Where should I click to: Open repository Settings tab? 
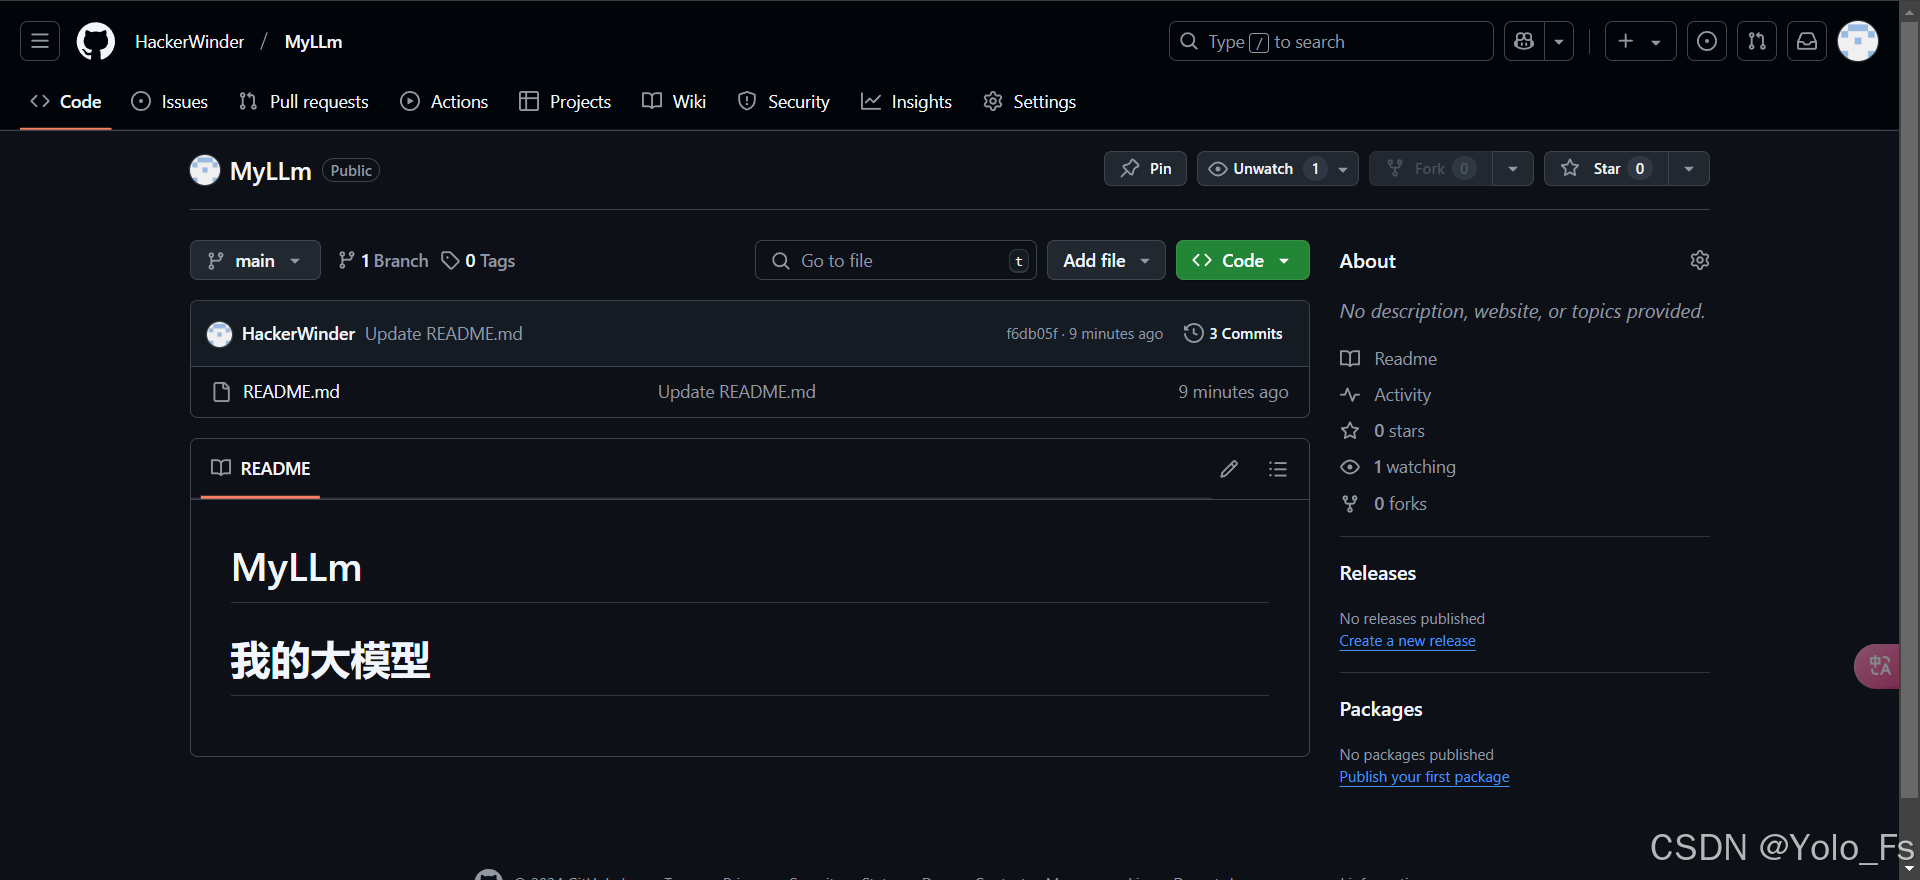pyautogui.click(x=1030, y=101)
